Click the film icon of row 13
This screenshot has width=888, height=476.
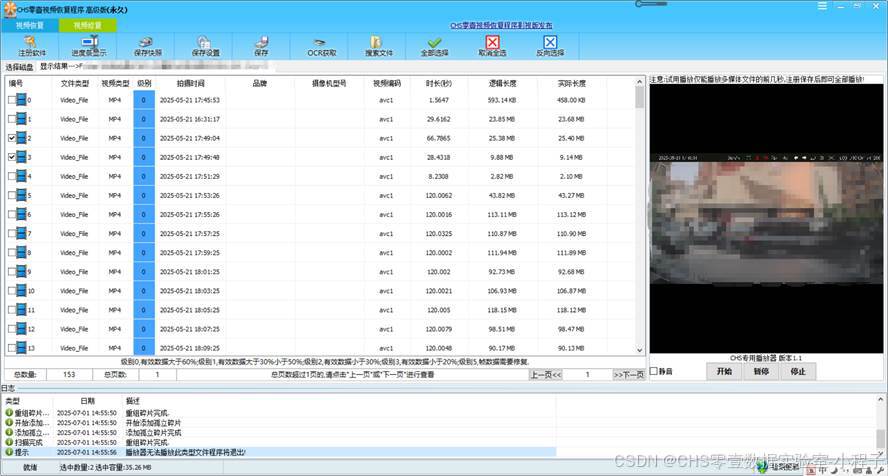point(22,348)
